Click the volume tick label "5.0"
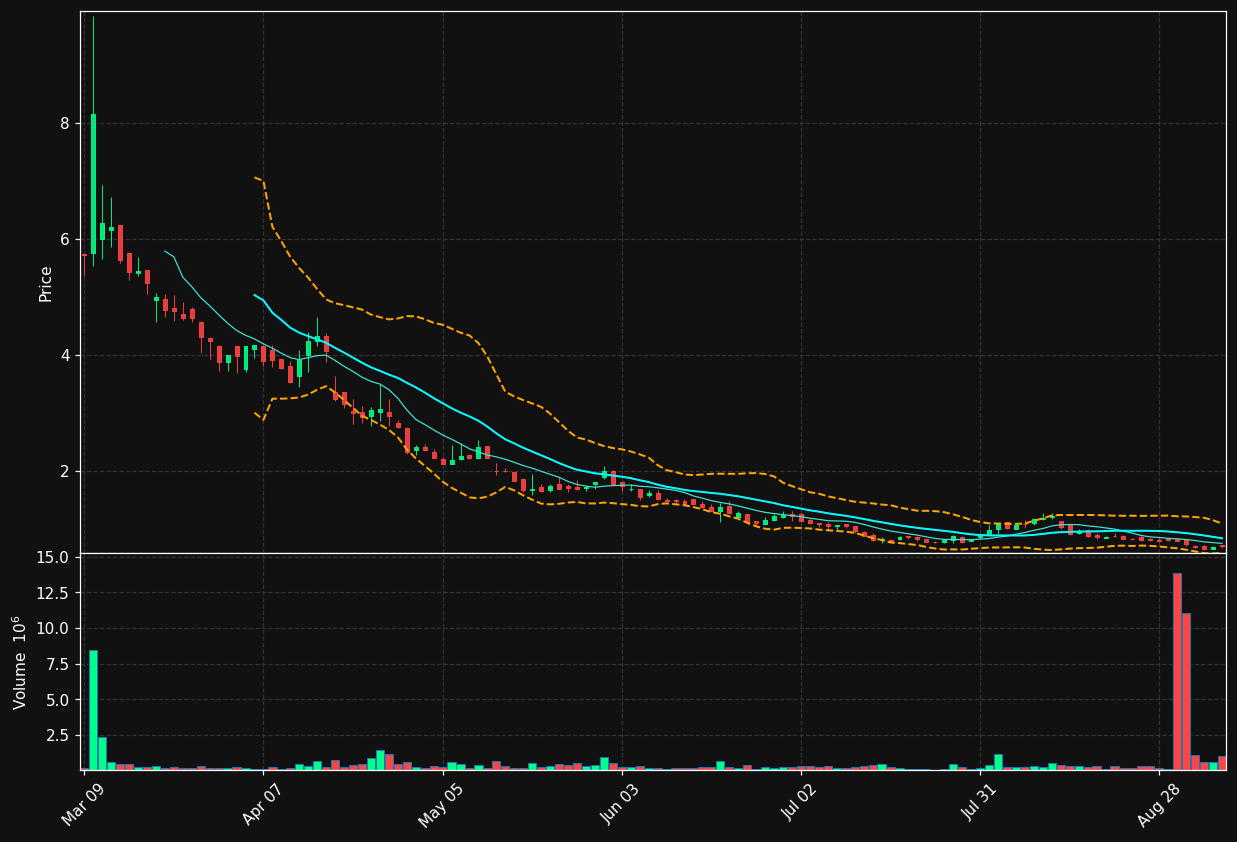The width and height of the screenshot is (1237, 842). pos(57,700)
